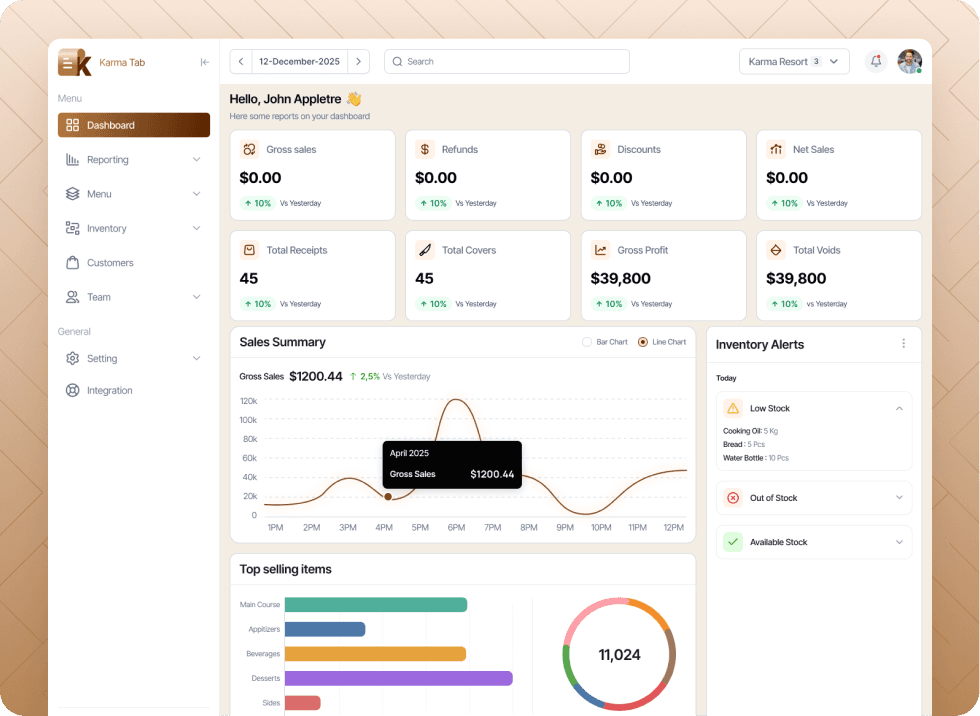The image size is (980, 716).
Task: Click the Gross sales card icon
Action: (249, 149)
